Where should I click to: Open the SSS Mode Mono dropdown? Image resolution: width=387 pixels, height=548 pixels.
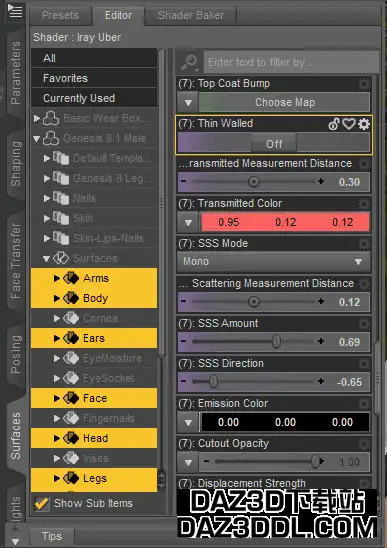(x=274, y=261)
